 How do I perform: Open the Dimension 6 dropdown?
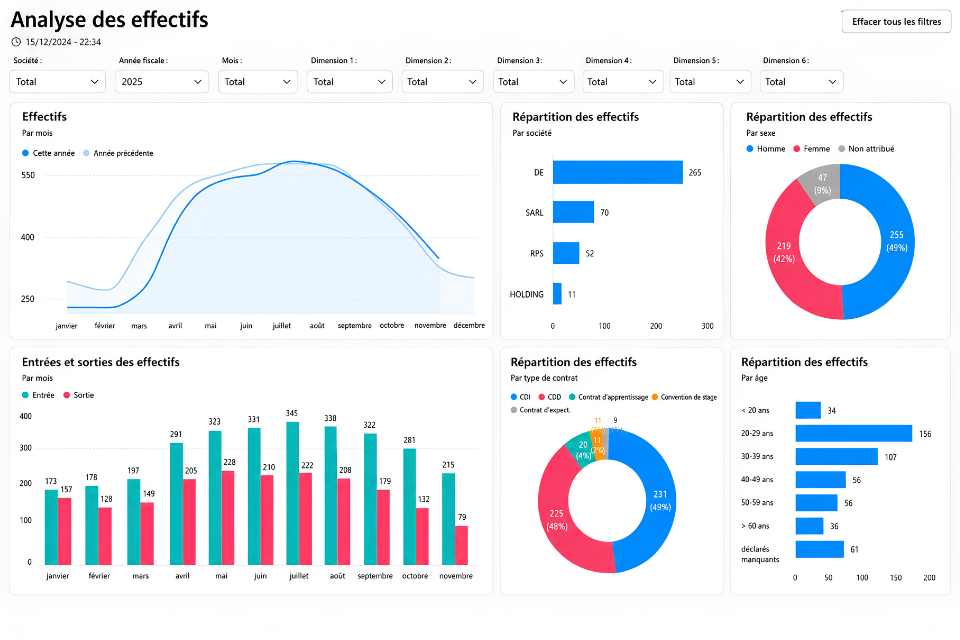[801, 81]
